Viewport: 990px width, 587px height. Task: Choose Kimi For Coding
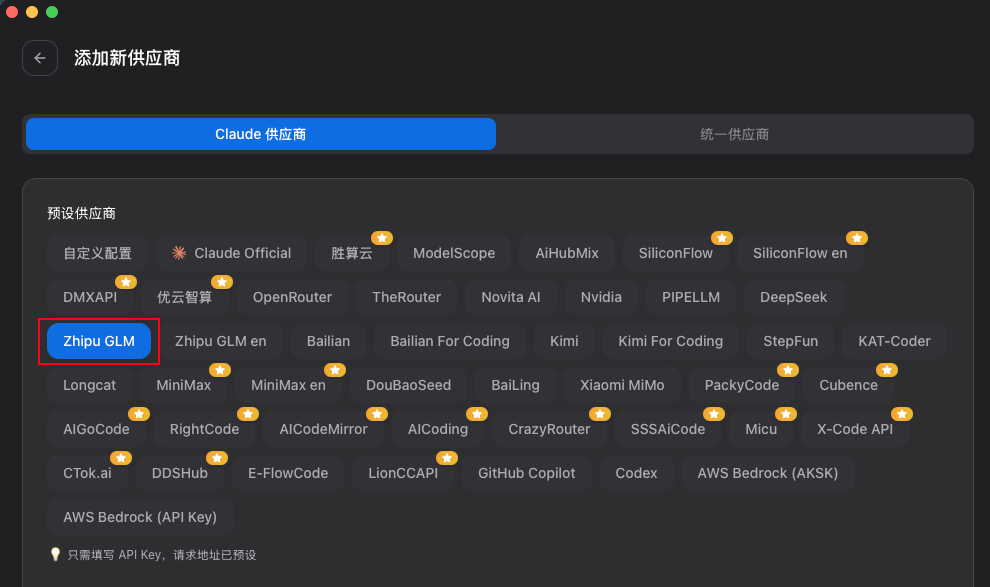pyautogui.click(x=670, y=340)
